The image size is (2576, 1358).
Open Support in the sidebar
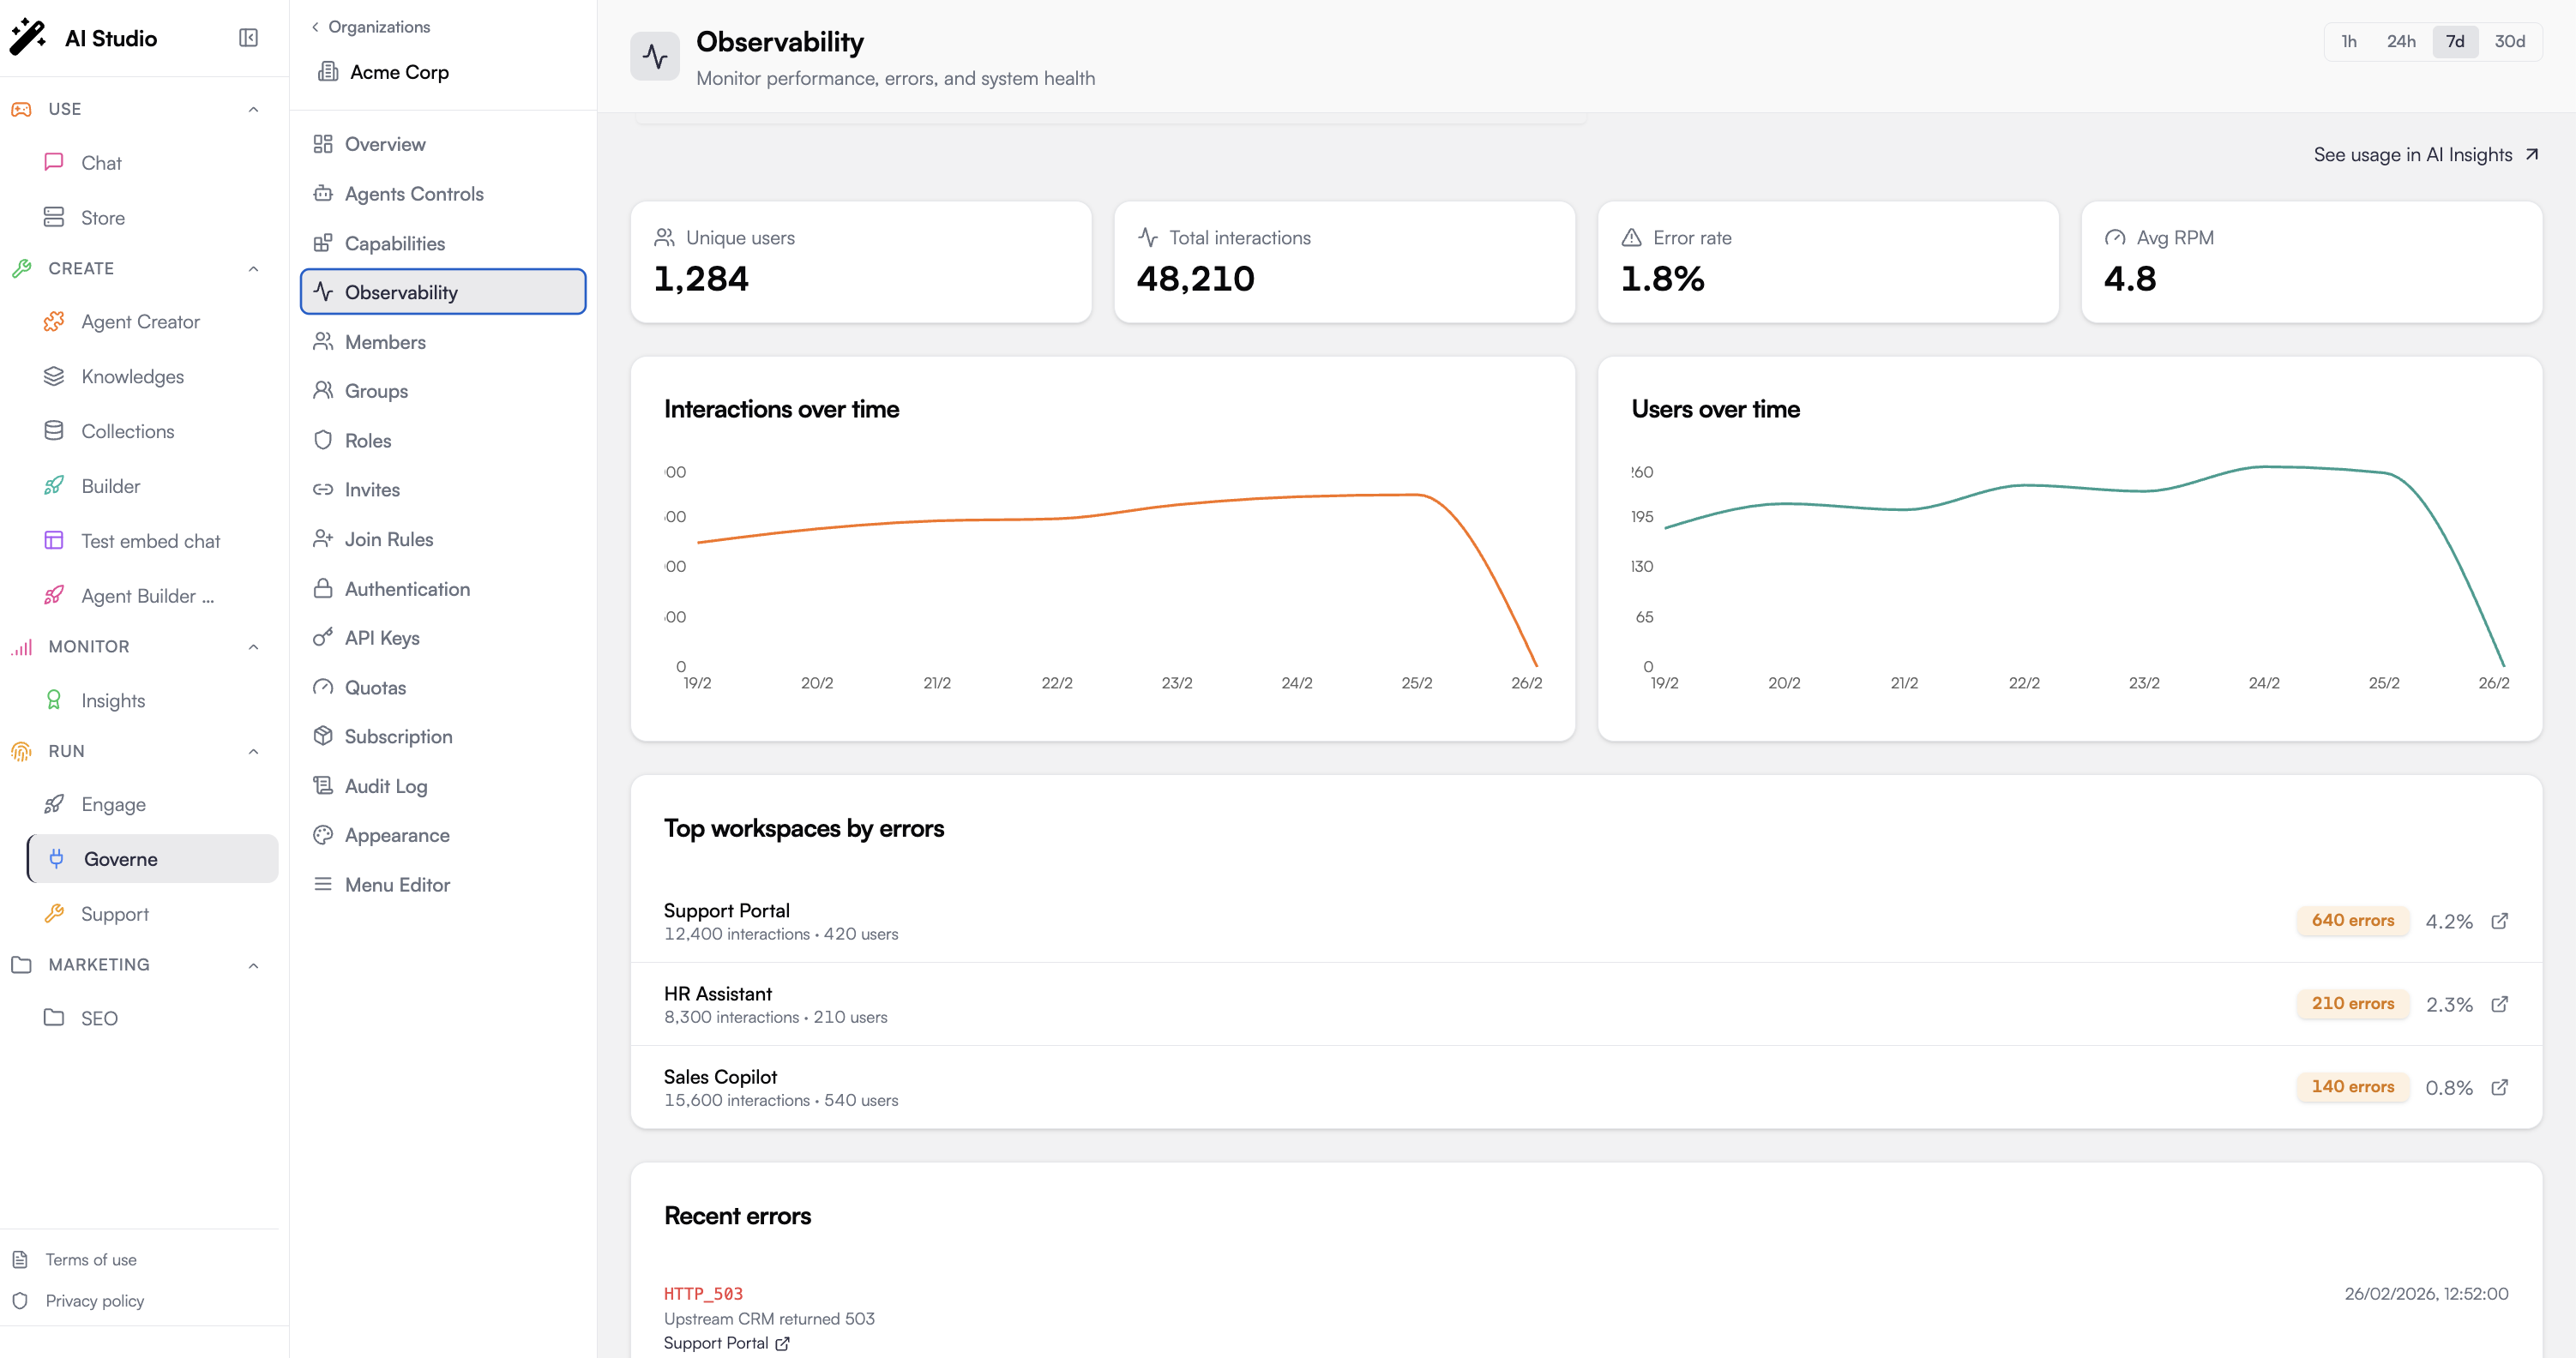click(152, 915)
